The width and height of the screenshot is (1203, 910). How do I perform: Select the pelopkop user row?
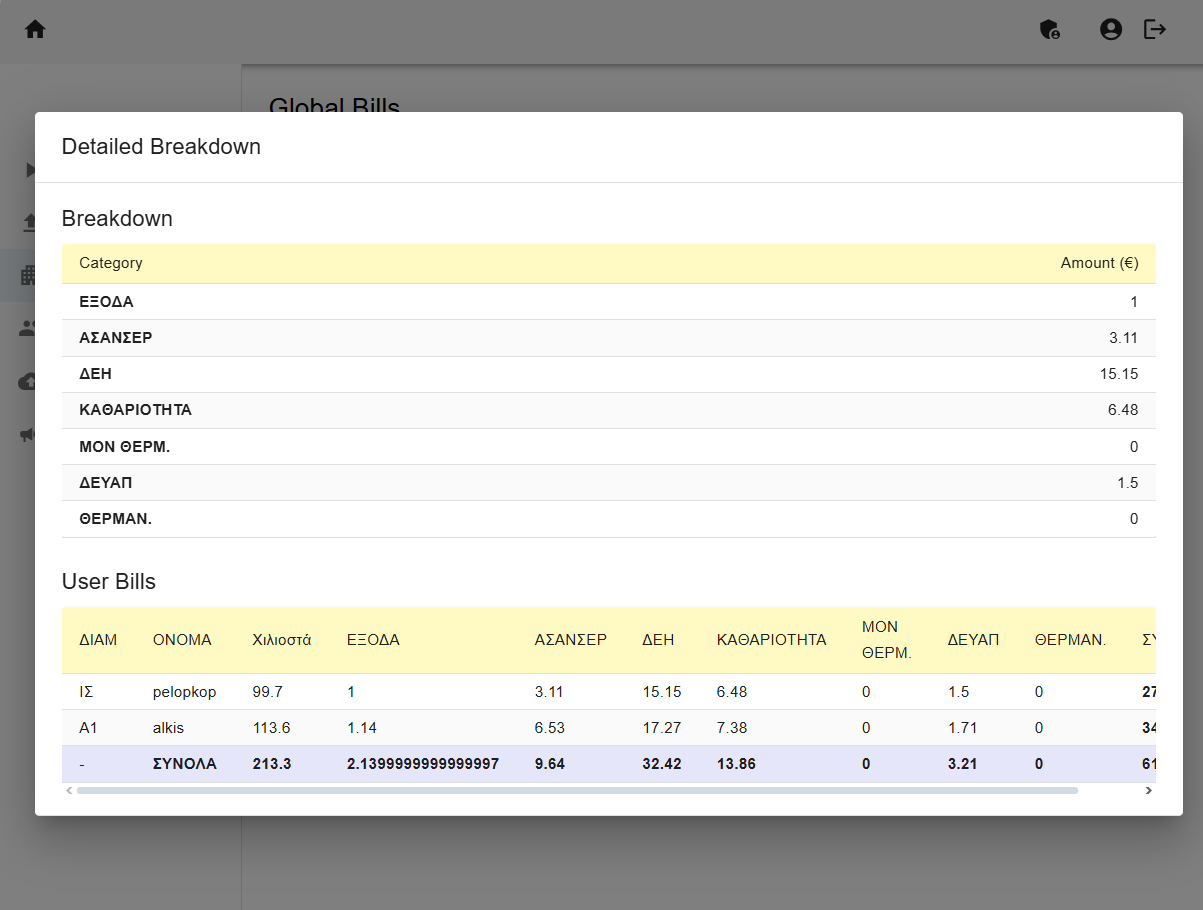click(184, 692)
